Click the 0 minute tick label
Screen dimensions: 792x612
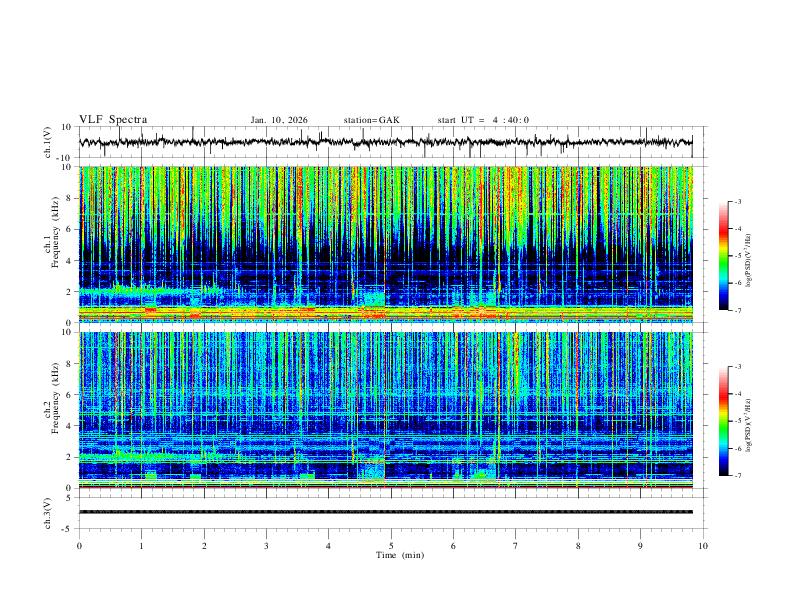pyautogui.click(x=79, y=546)
